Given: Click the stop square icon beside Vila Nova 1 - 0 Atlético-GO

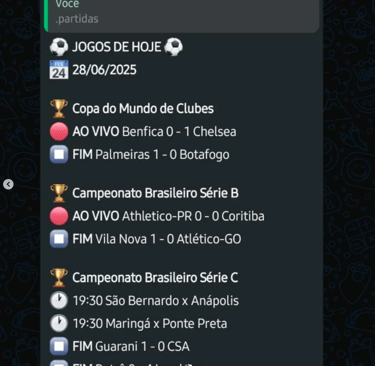Looking at the screenshot, I should coord(59,239).
